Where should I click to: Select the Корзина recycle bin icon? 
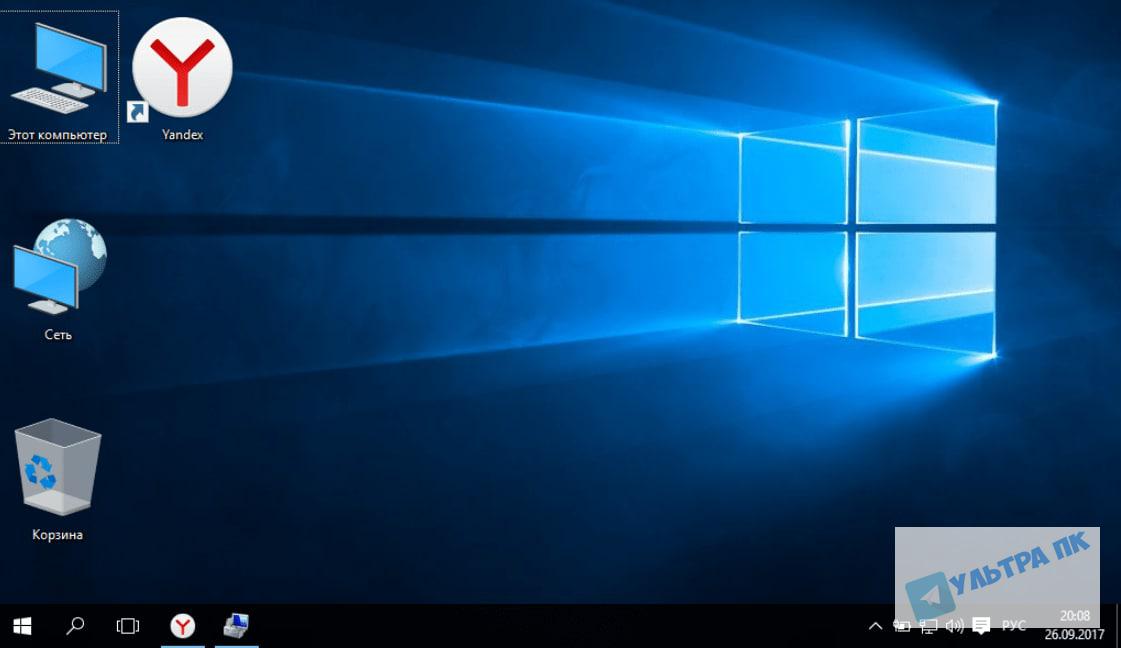point(57,479)
